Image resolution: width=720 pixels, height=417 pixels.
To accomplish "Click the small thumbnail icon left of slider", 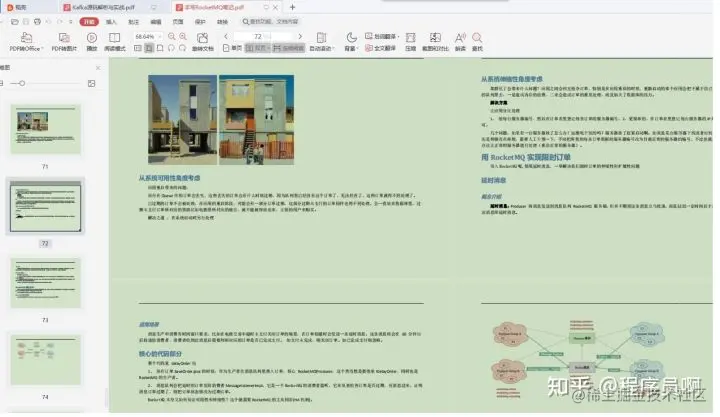I will (x=2, y=83).
